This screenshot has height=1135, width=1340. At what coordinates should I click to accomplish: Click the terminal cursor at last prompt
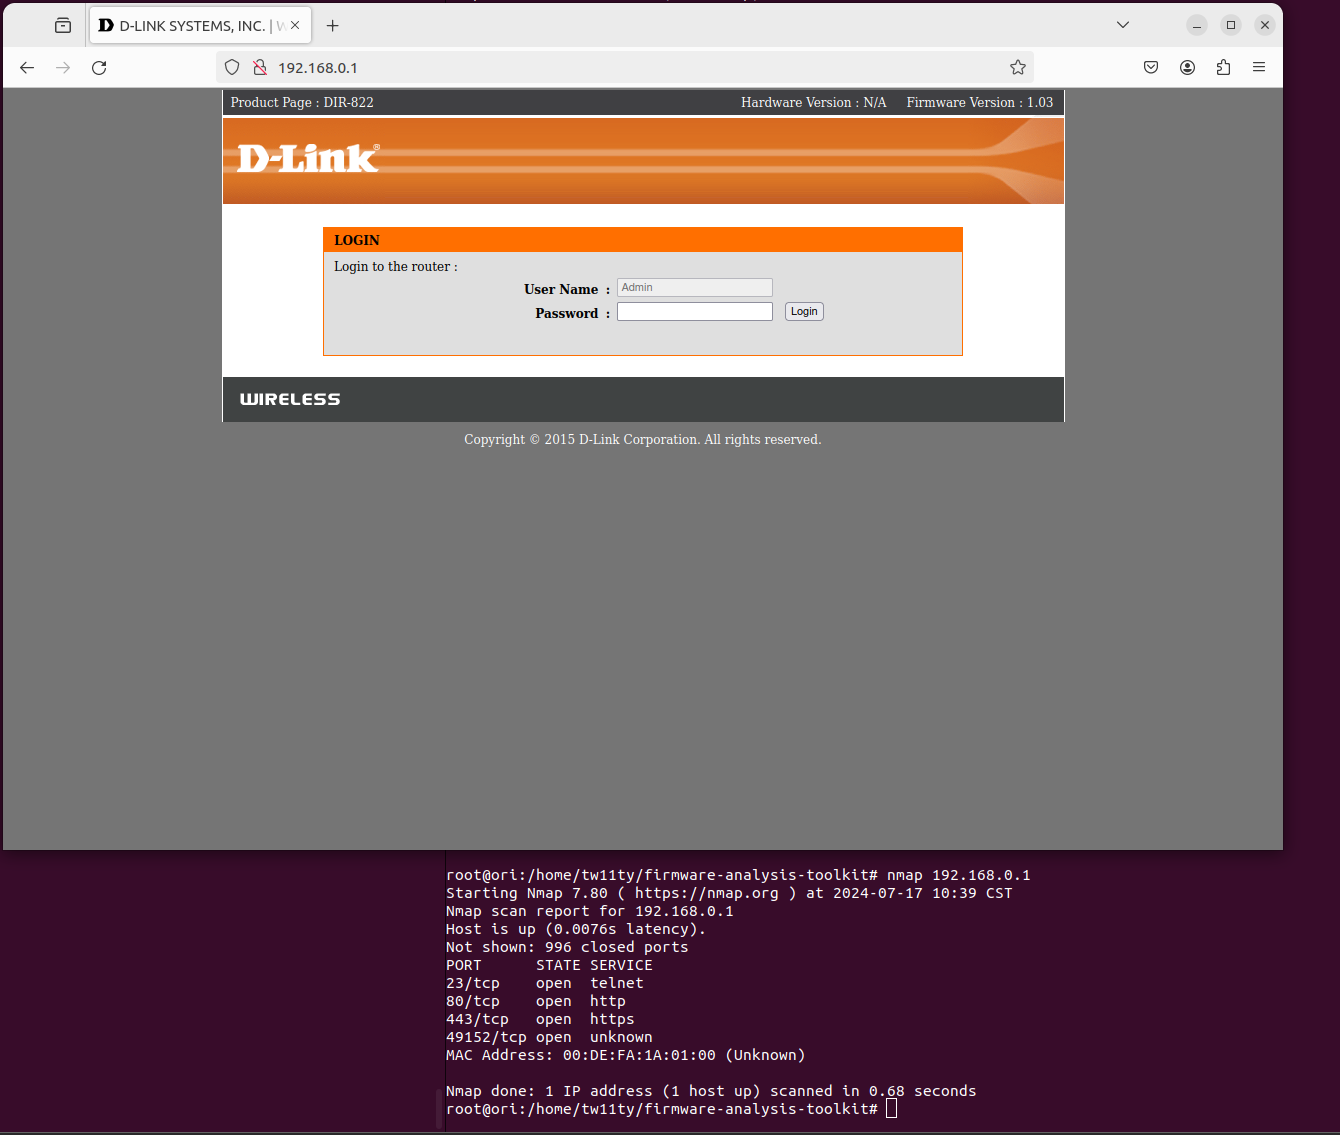(x=891, y=1108)
